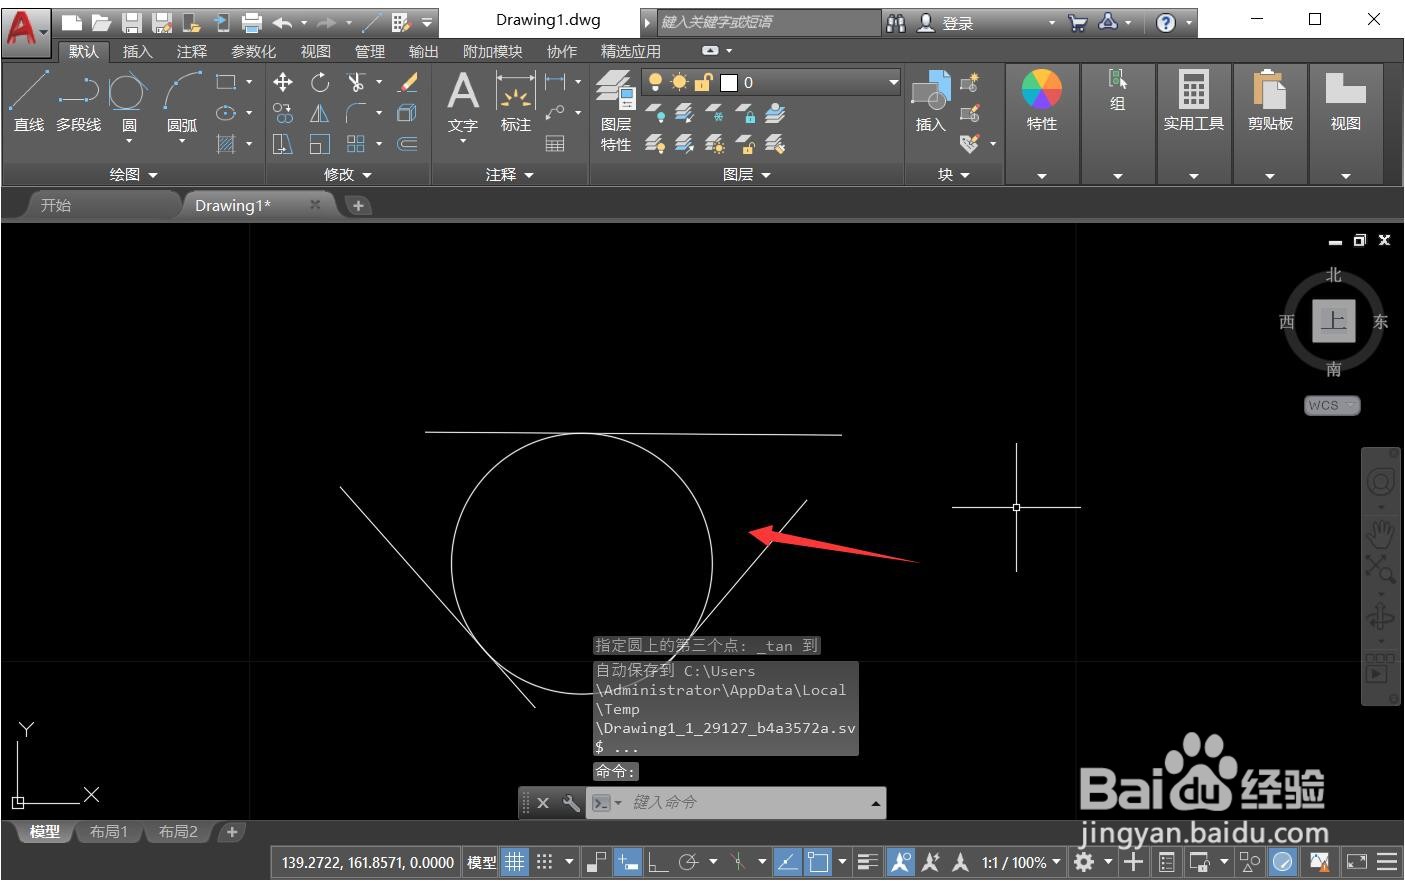
Task: Close the command line window
Action: 543,802
